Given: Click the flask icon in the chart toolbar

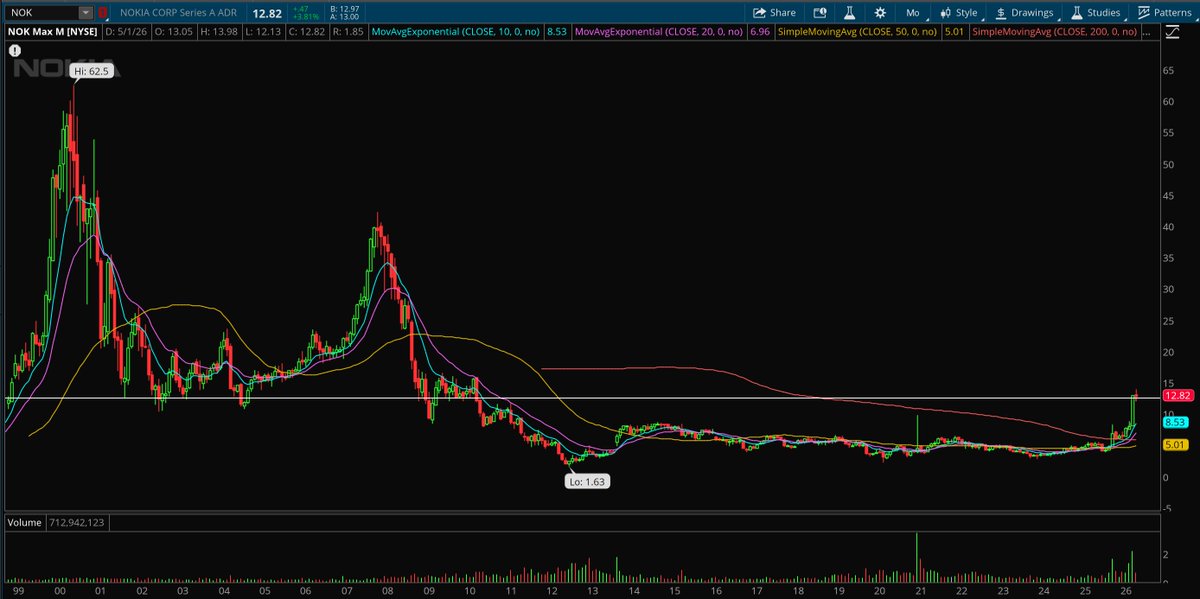Looking at the screenshot, I should [x=849, y=13].
